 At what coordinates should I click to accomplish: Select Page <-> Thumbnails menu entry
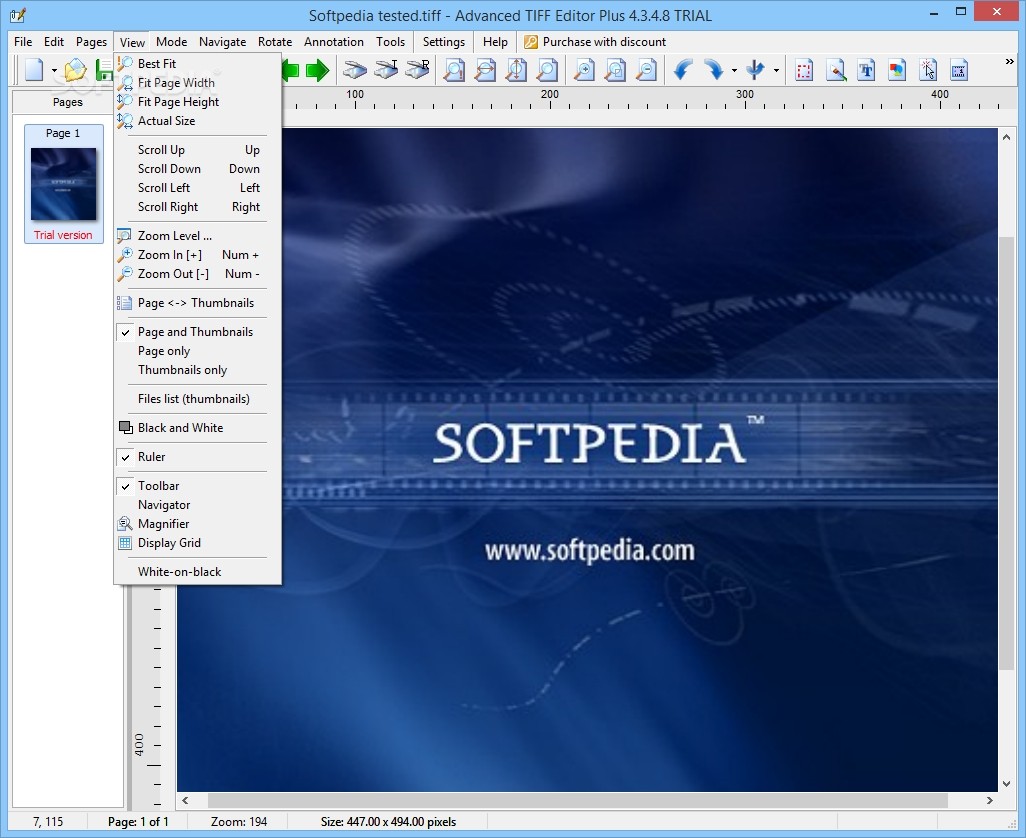[198, 302]
